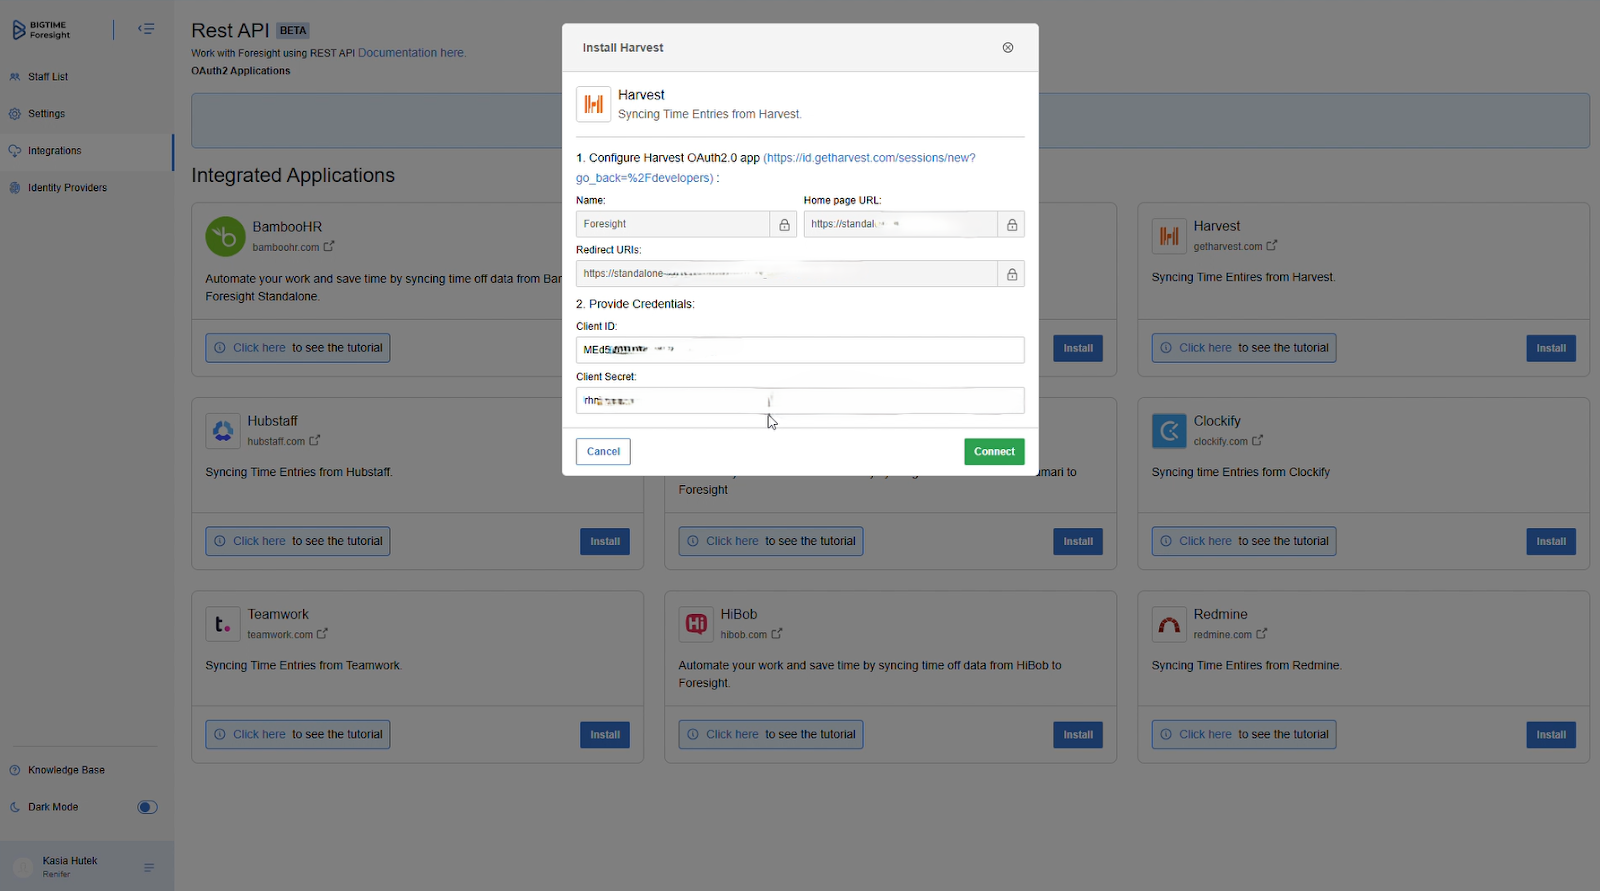Viewport: 1600px width, 891px height.
Task: Click lock icon beside Redirect URIs
Action: [x=1012, y=274]
